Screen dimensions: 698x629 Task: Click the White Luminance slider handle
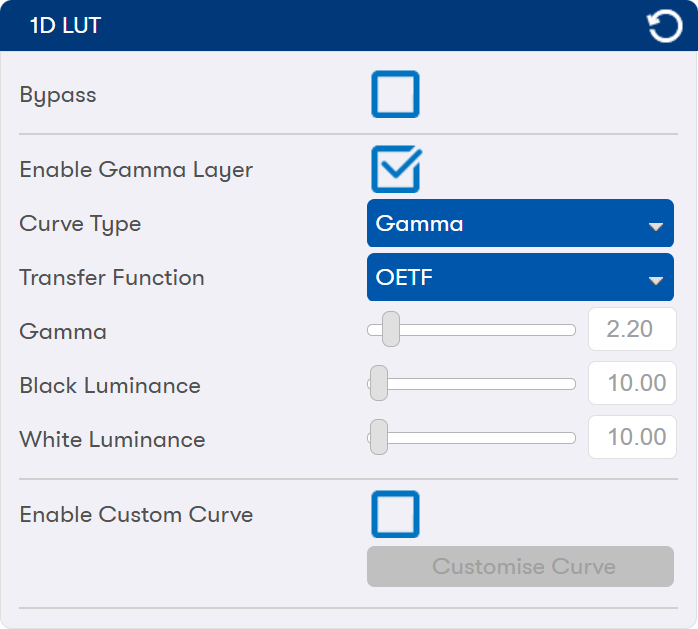(x=378, y=437)
